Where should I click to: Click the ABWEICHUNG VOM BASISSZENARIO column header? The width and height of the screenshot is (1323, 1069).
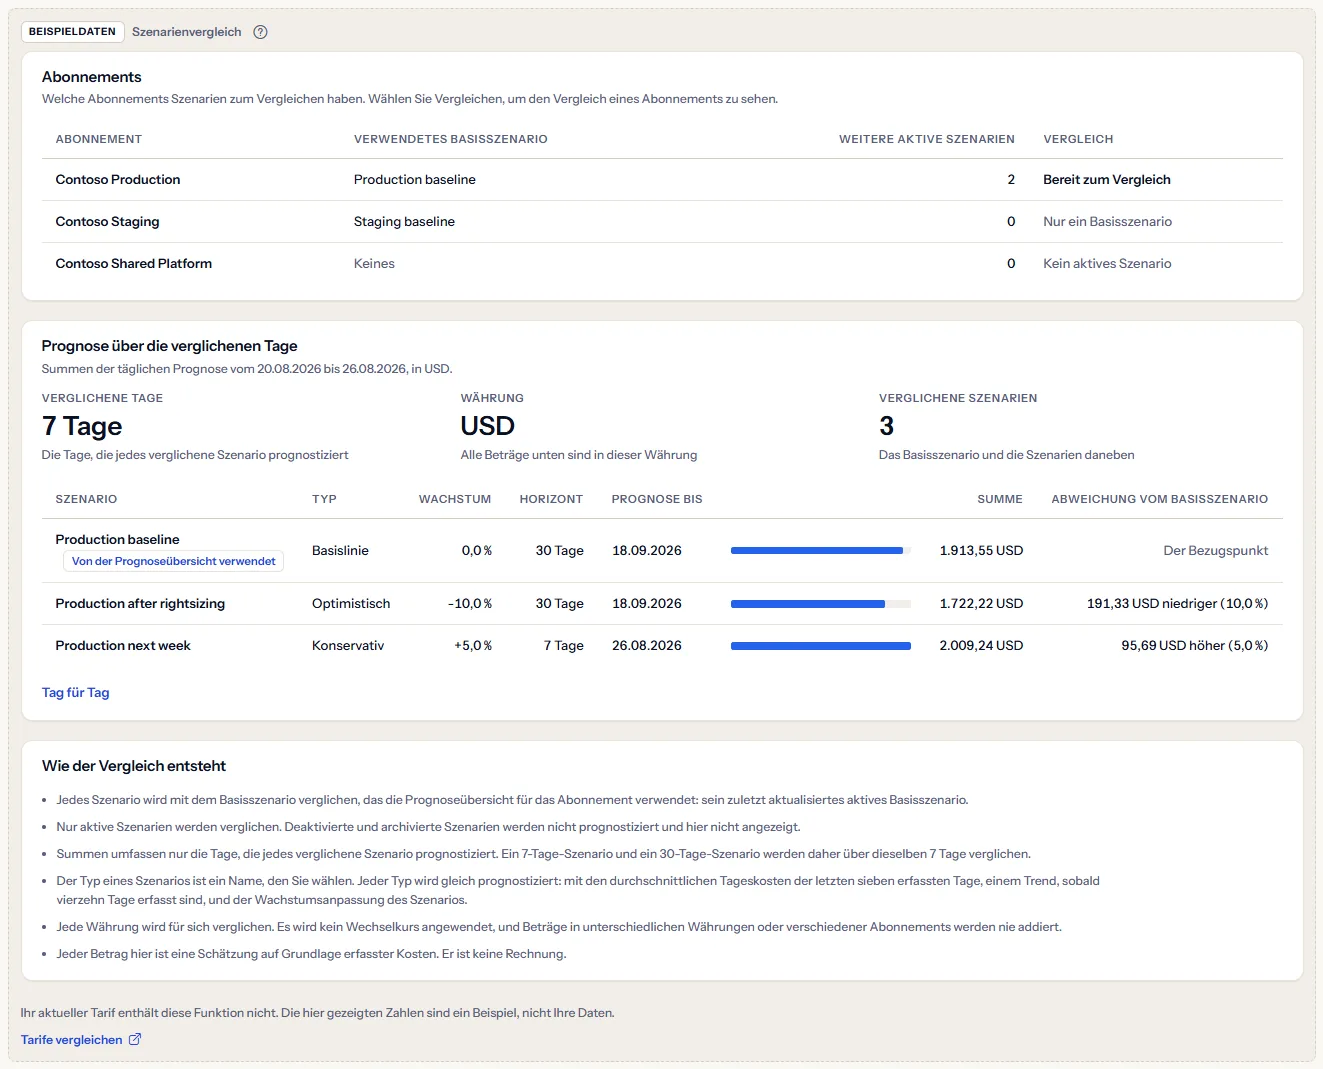[1160, 499]
